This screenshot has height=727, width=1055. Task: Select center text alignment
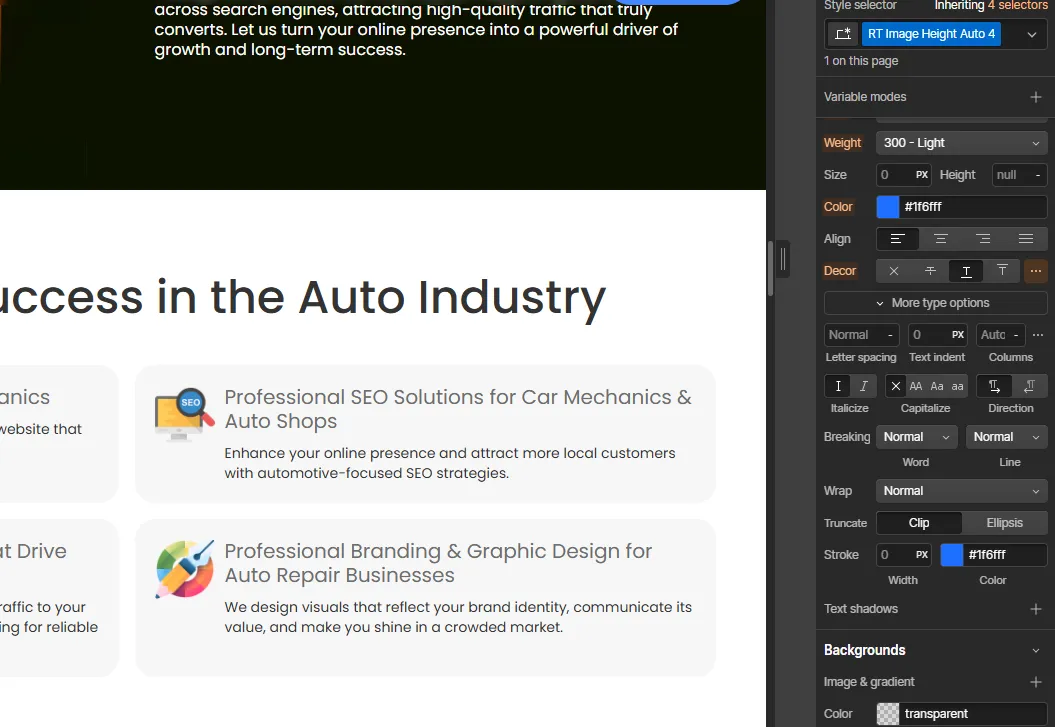pos(940,239)
